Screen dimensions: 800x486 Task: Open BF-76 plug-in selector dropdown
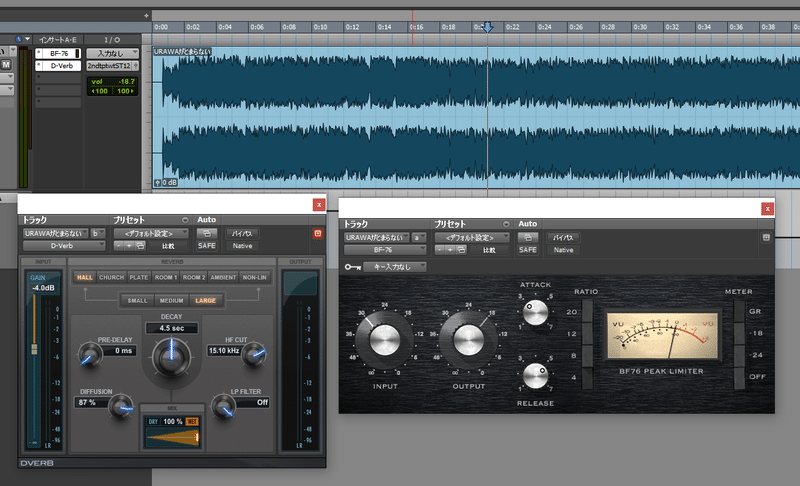385,250
